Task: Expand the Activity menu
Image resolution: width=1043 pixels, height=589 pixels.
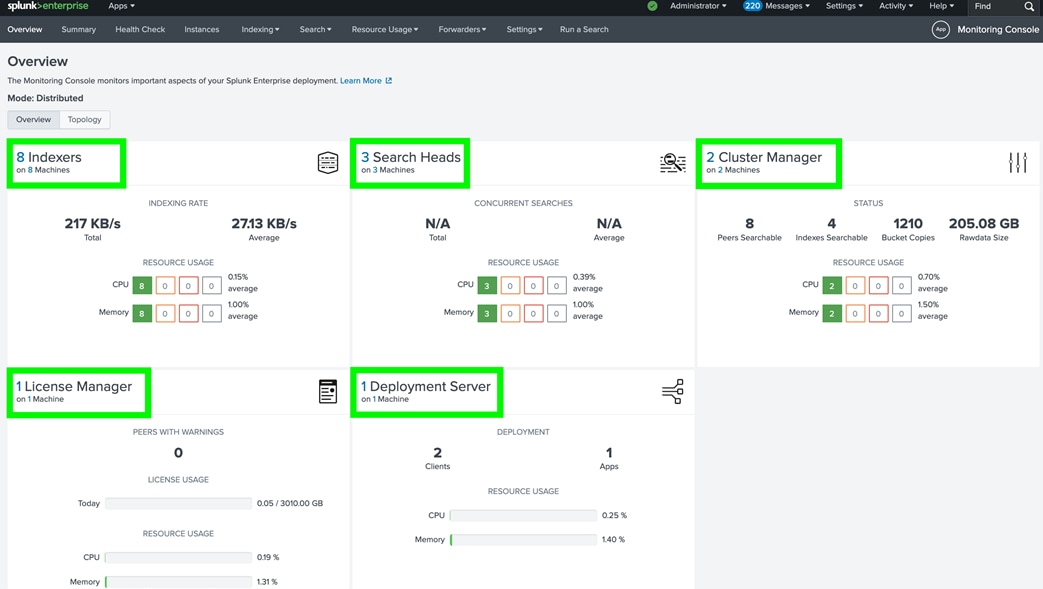Action: [x=896, y=6]
